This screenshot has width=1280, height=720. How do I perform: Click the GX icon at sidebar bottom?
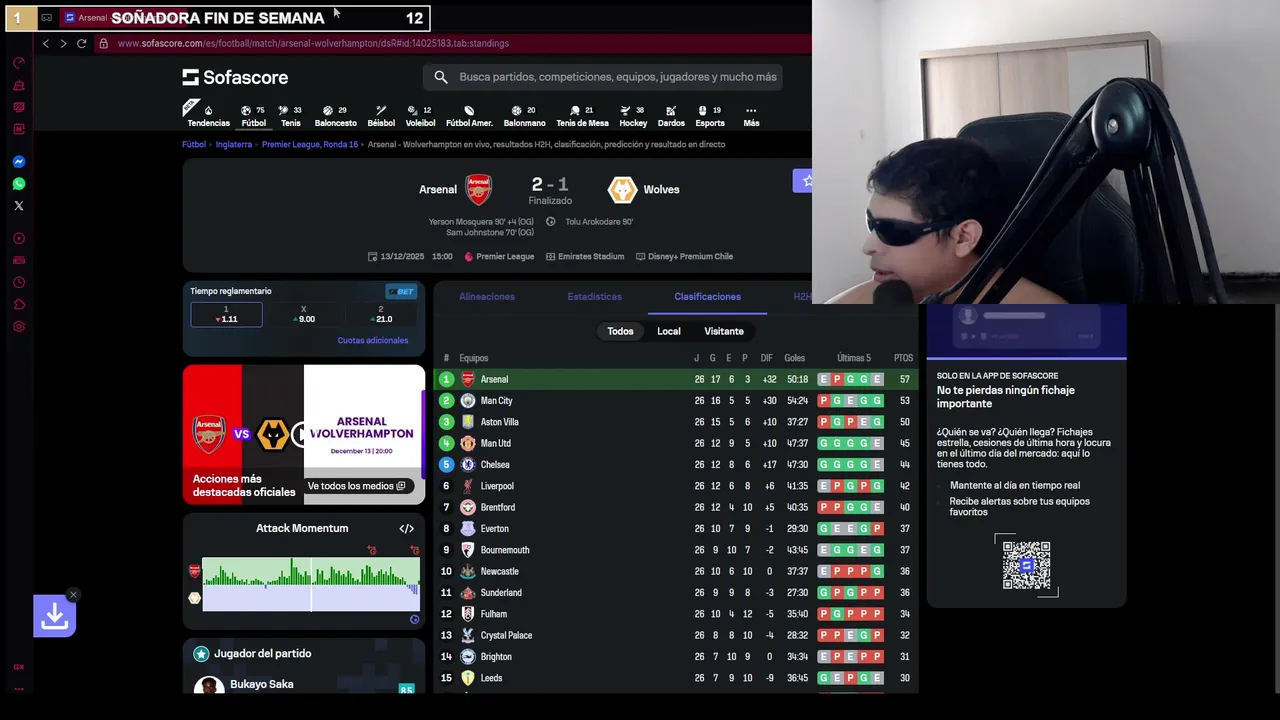[x=18, y=667]
